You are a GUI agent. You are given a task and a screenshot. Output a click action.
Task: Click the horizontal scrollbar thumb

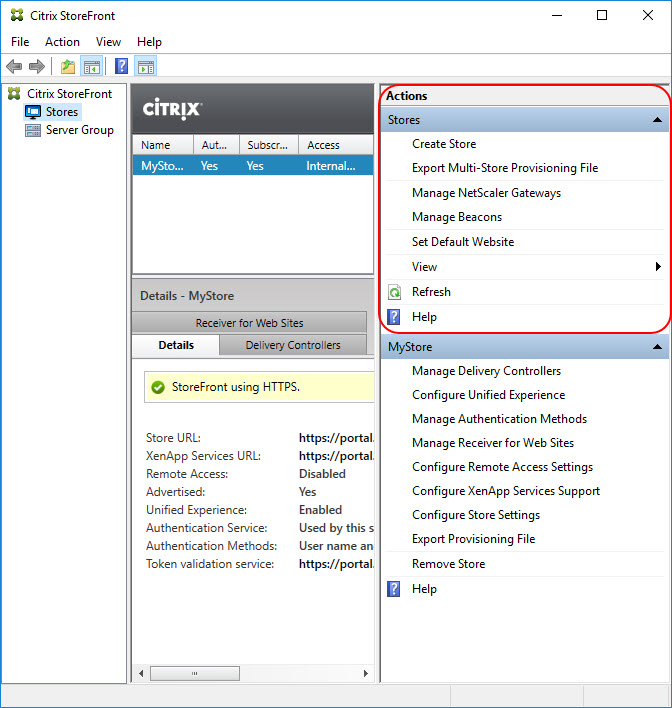[x=195, y=674]
